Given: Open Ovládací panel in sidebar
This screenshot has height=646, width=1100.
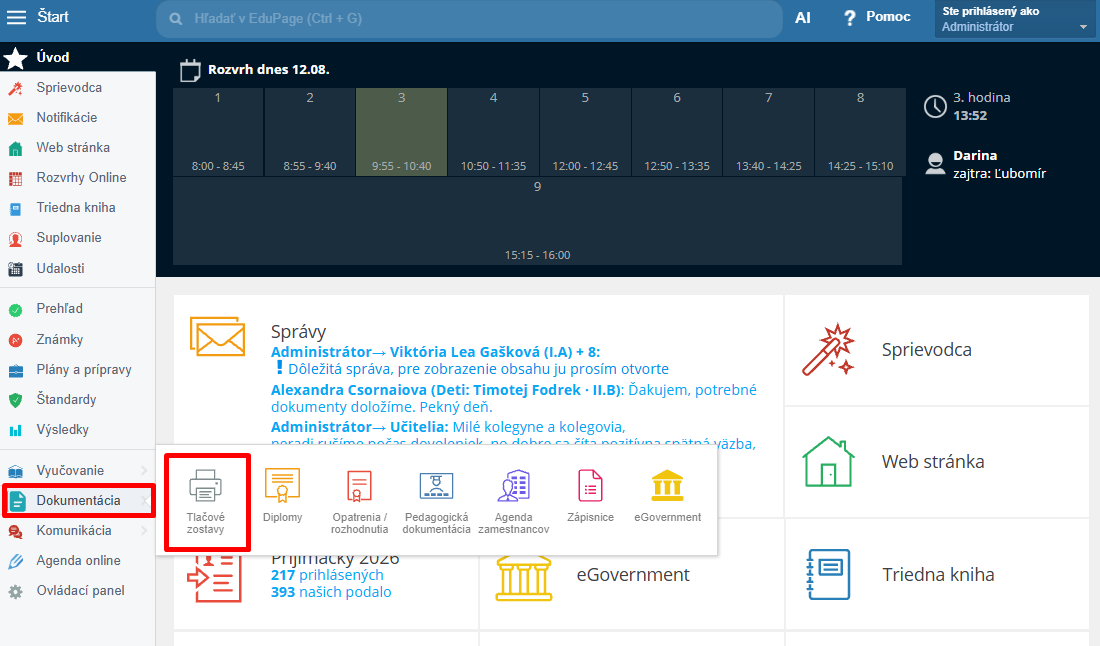Looking at the screenshot, I should pyautogui.click(x=78, y=591).
